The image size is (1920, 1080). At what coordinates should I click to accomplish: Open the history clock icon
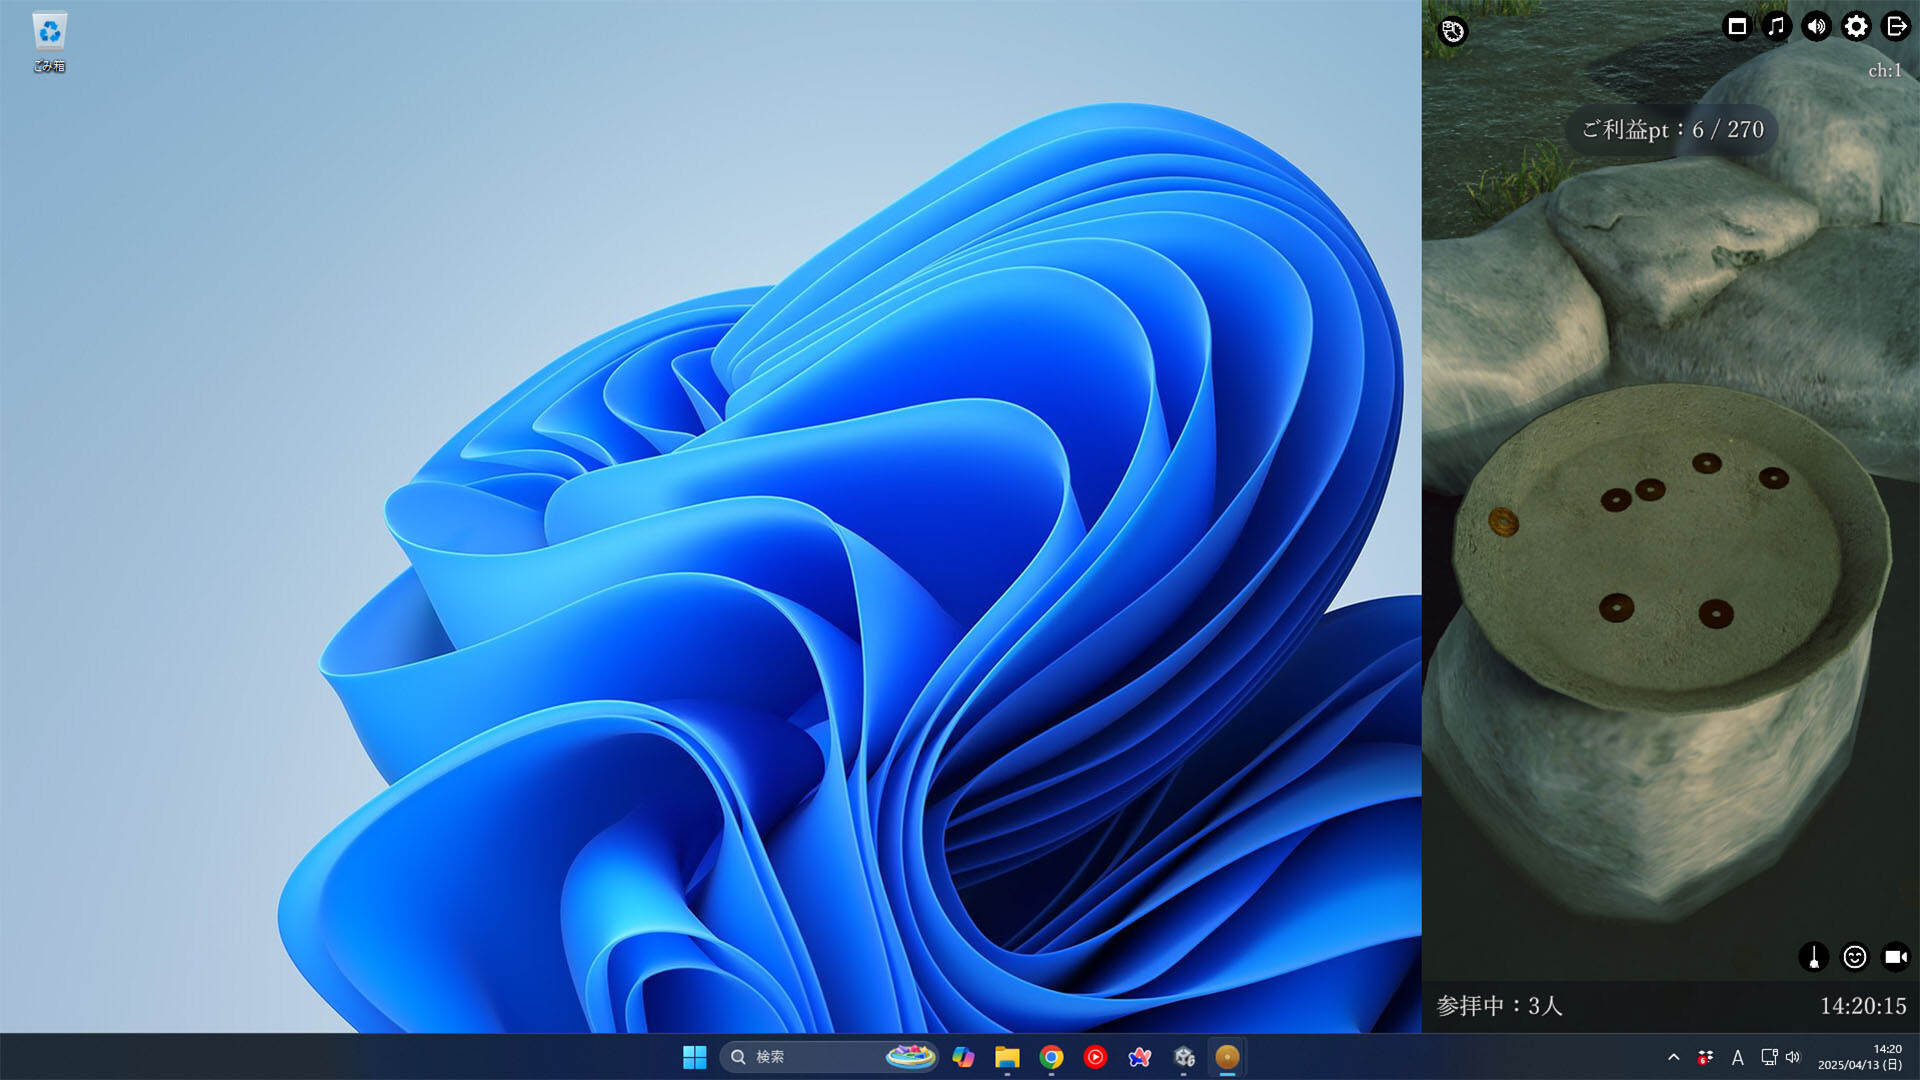click(x=1453, y=31)
